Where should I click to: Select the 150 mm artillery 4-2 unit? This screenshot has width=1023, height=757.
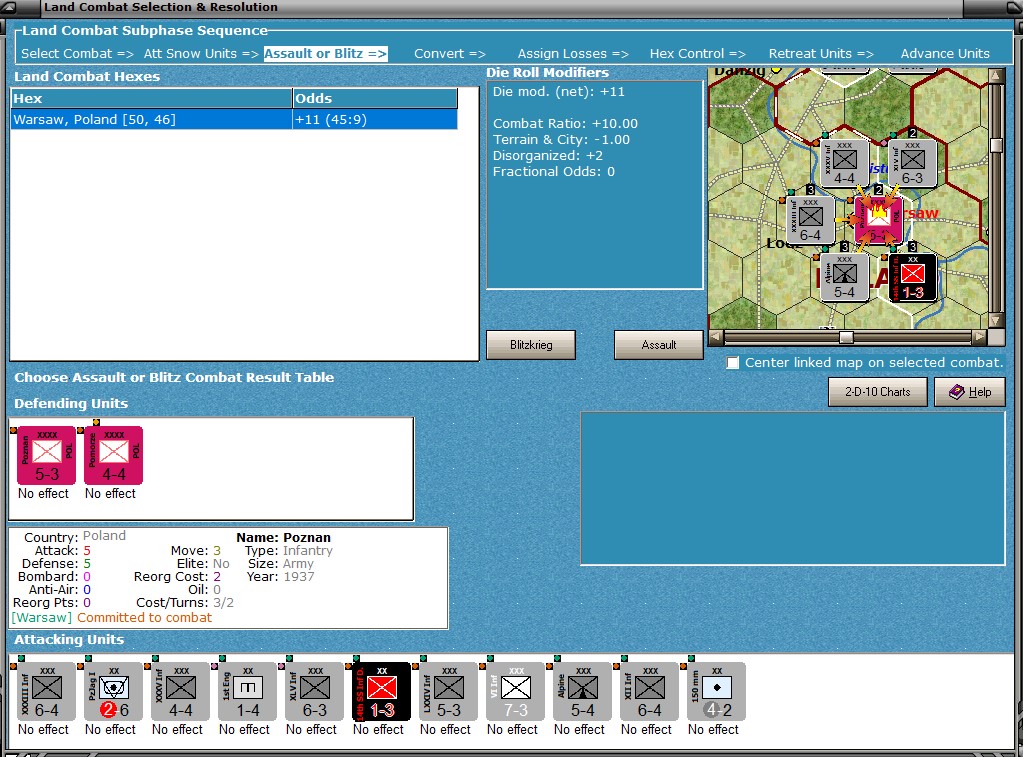(x=718, y=691)
